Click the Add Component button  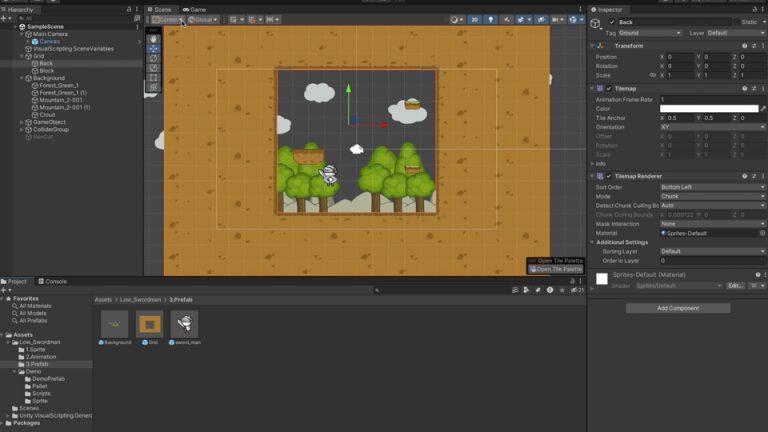678,308
